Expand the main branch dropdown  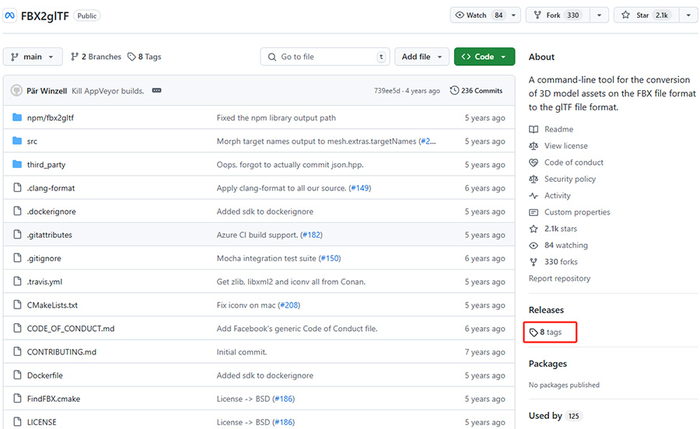pyautogui.click(x=31, y=57)
